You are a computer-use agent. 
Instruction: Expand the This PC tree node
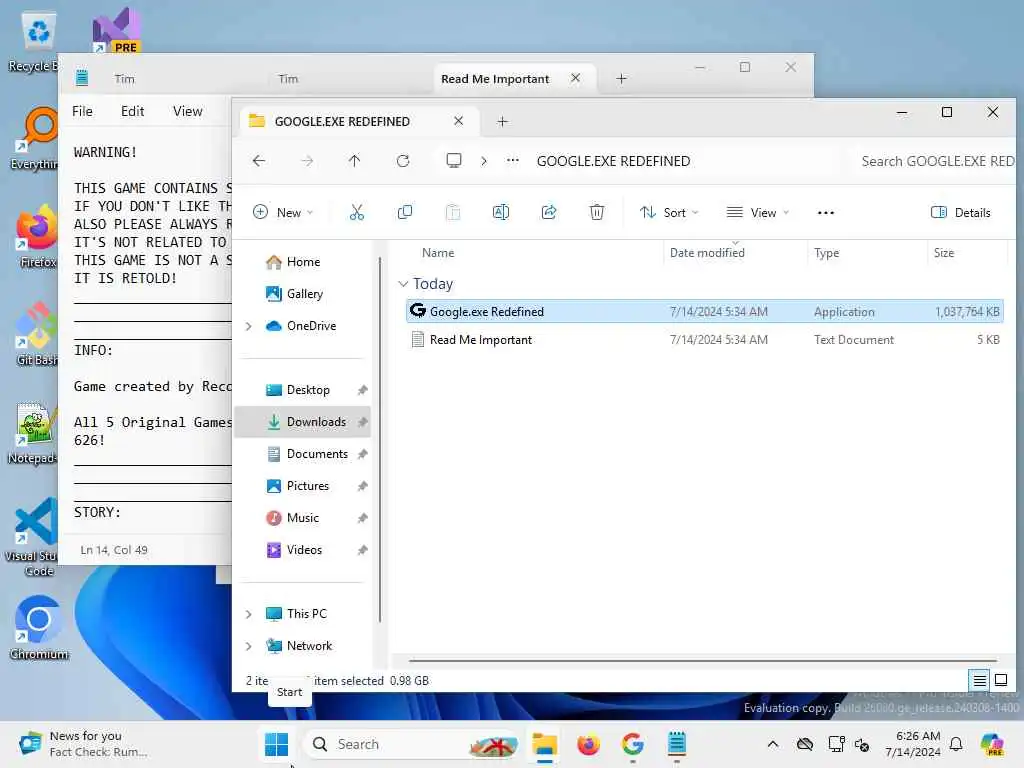tap(248, 614)
